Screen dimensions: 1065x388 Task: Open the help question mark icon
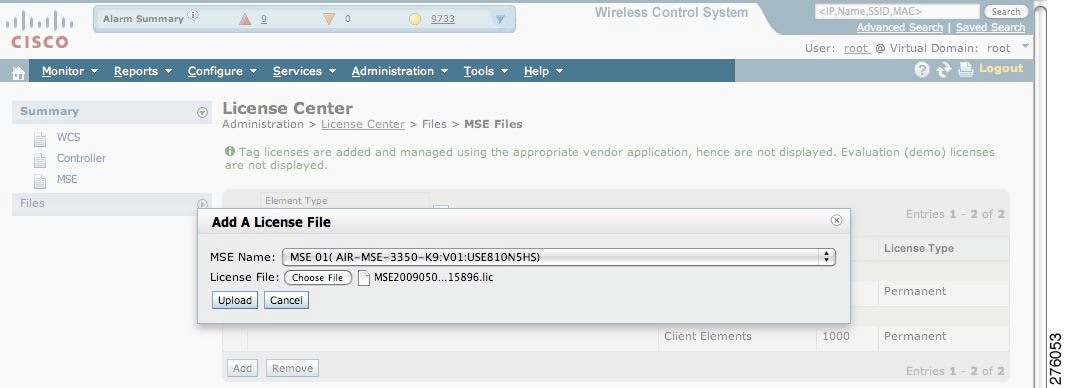click(x=922, y=69)
